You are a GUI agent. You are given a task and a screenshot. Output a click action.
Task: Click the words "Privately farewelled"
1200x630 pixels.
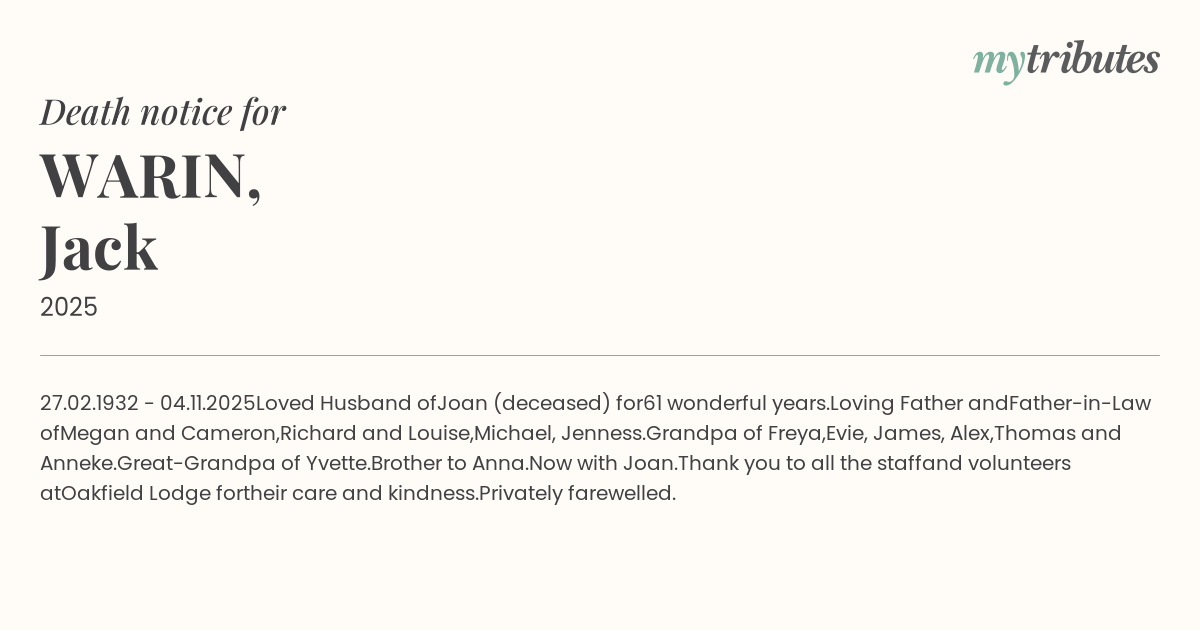tap(577, 493)
